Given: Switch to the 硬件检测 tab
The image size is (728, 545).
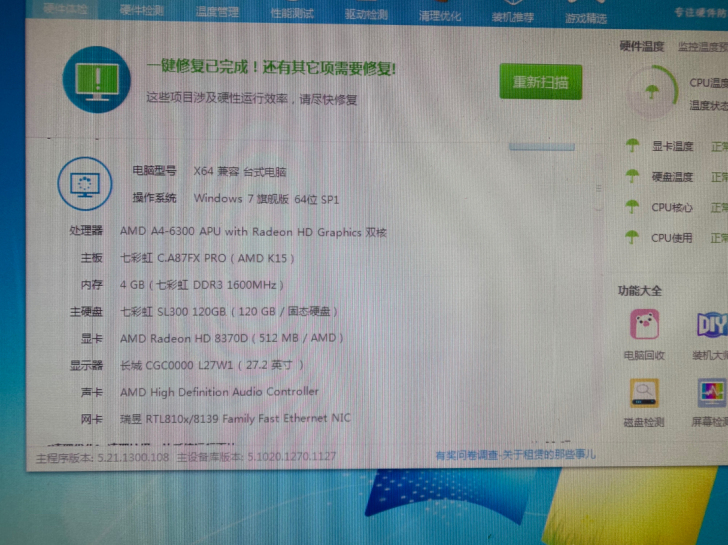Looking at the screenshot, I should point(142,10).
